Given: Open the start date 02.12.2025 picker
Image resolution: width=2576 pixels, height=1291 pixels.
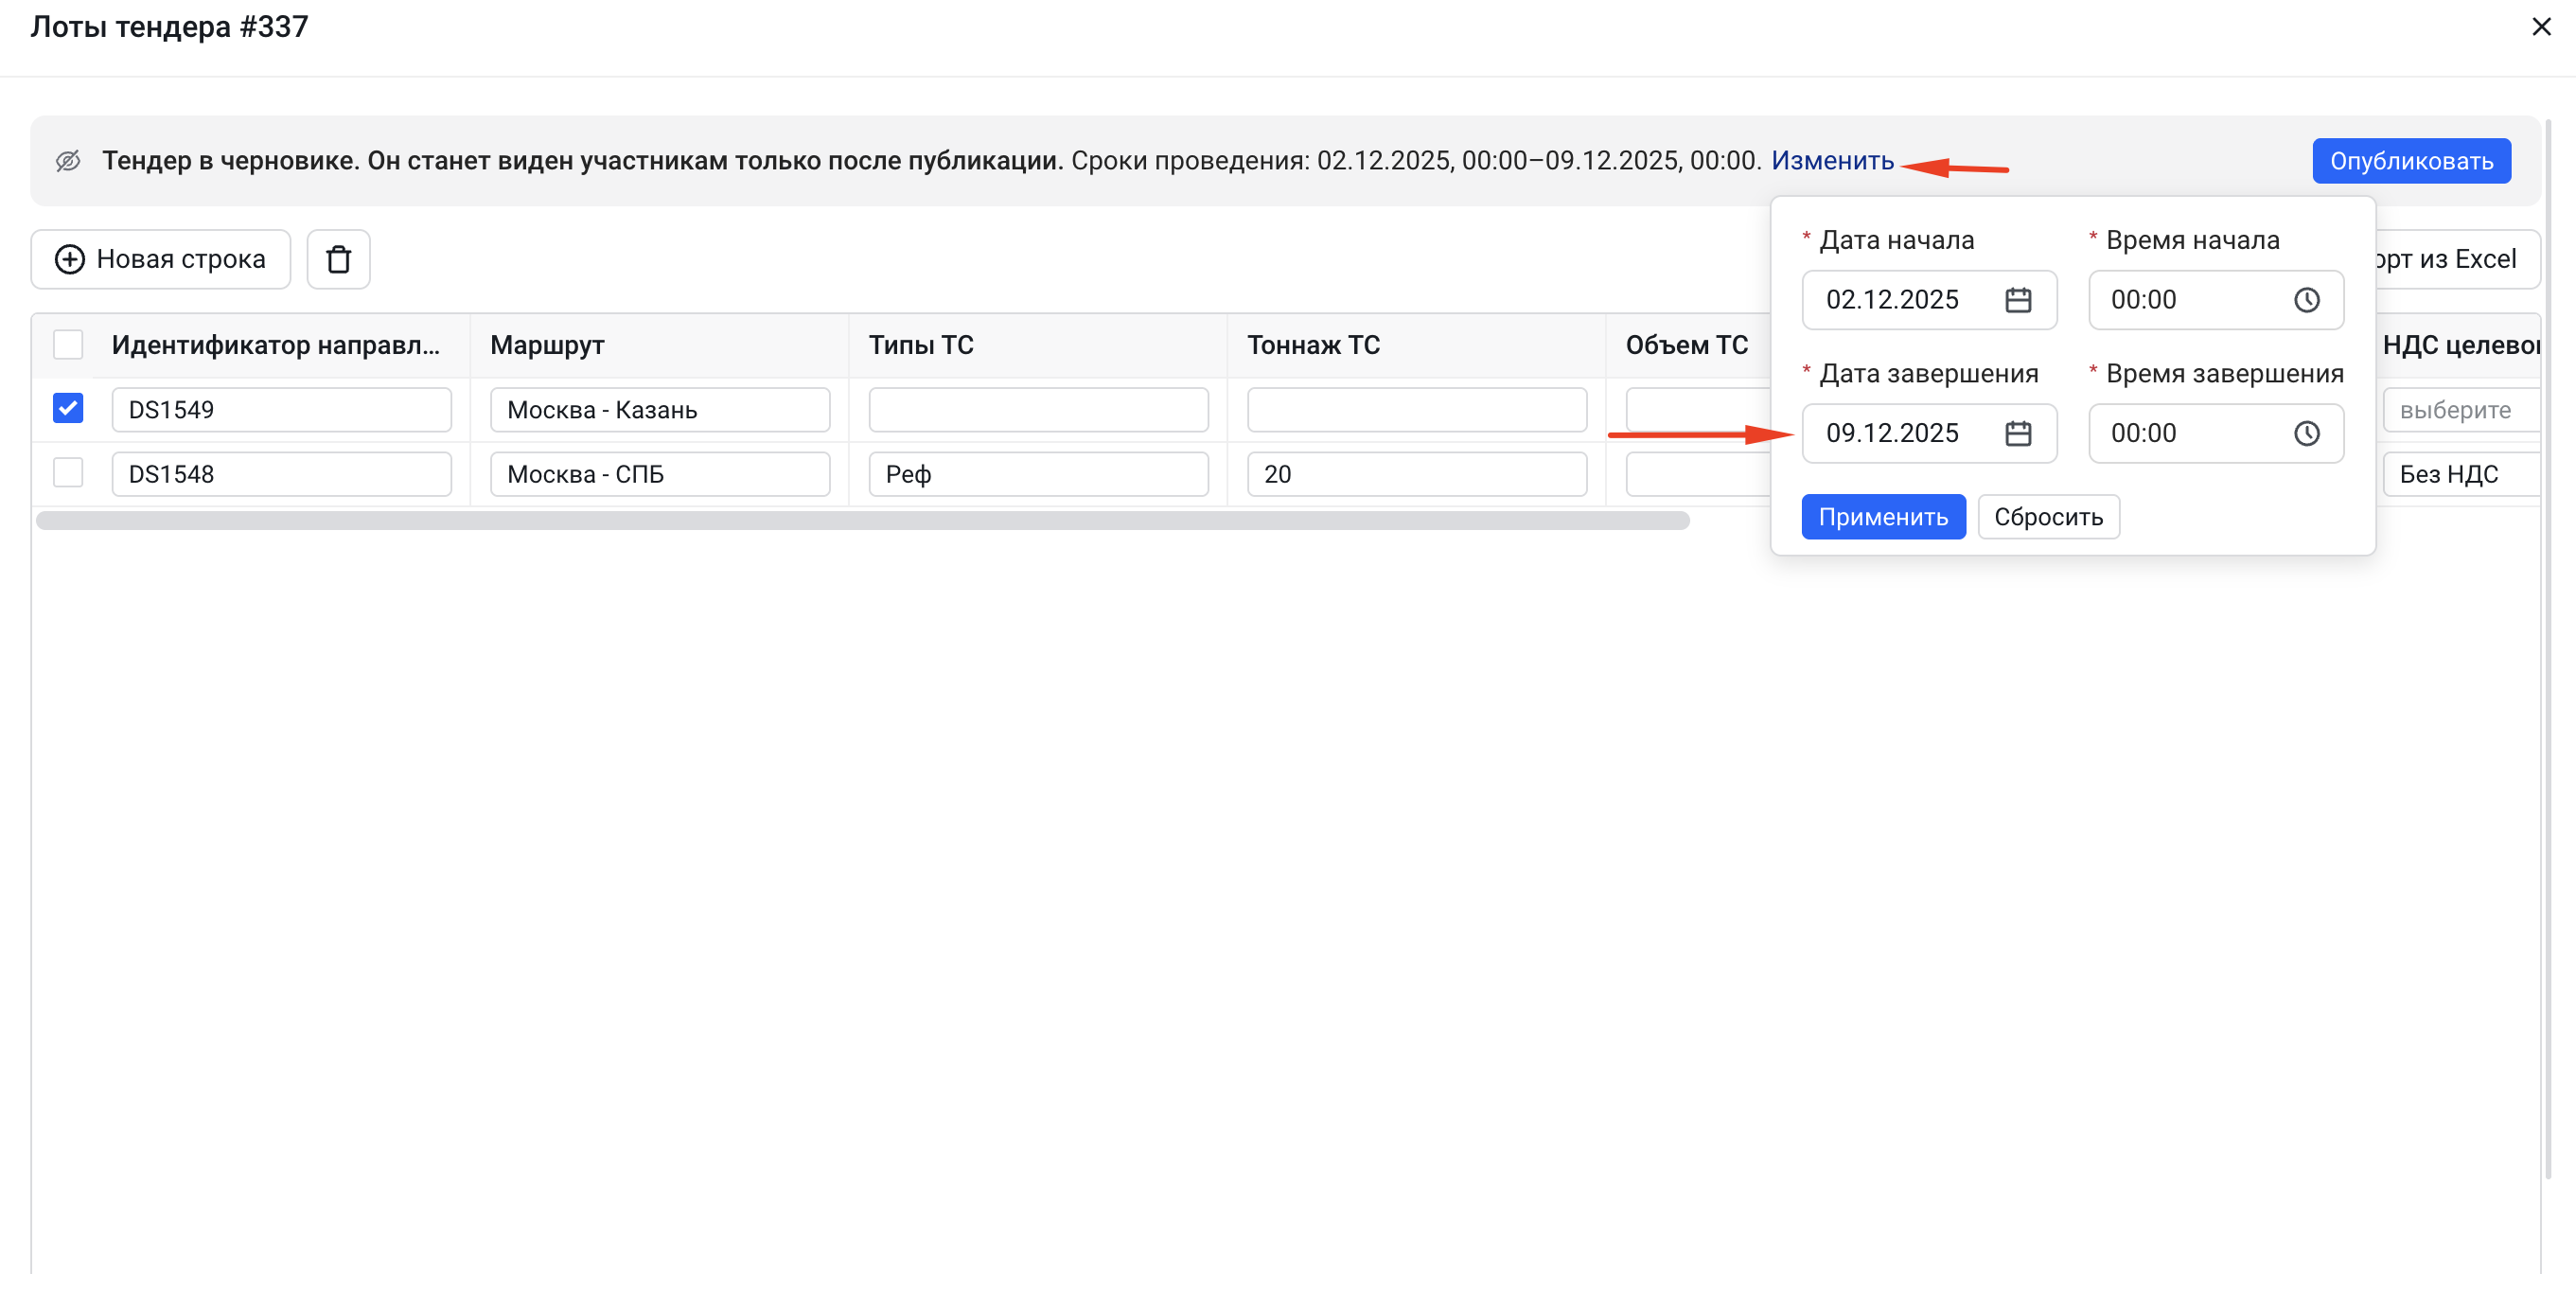Looking at the screenshot, I should coord(1892,300).
